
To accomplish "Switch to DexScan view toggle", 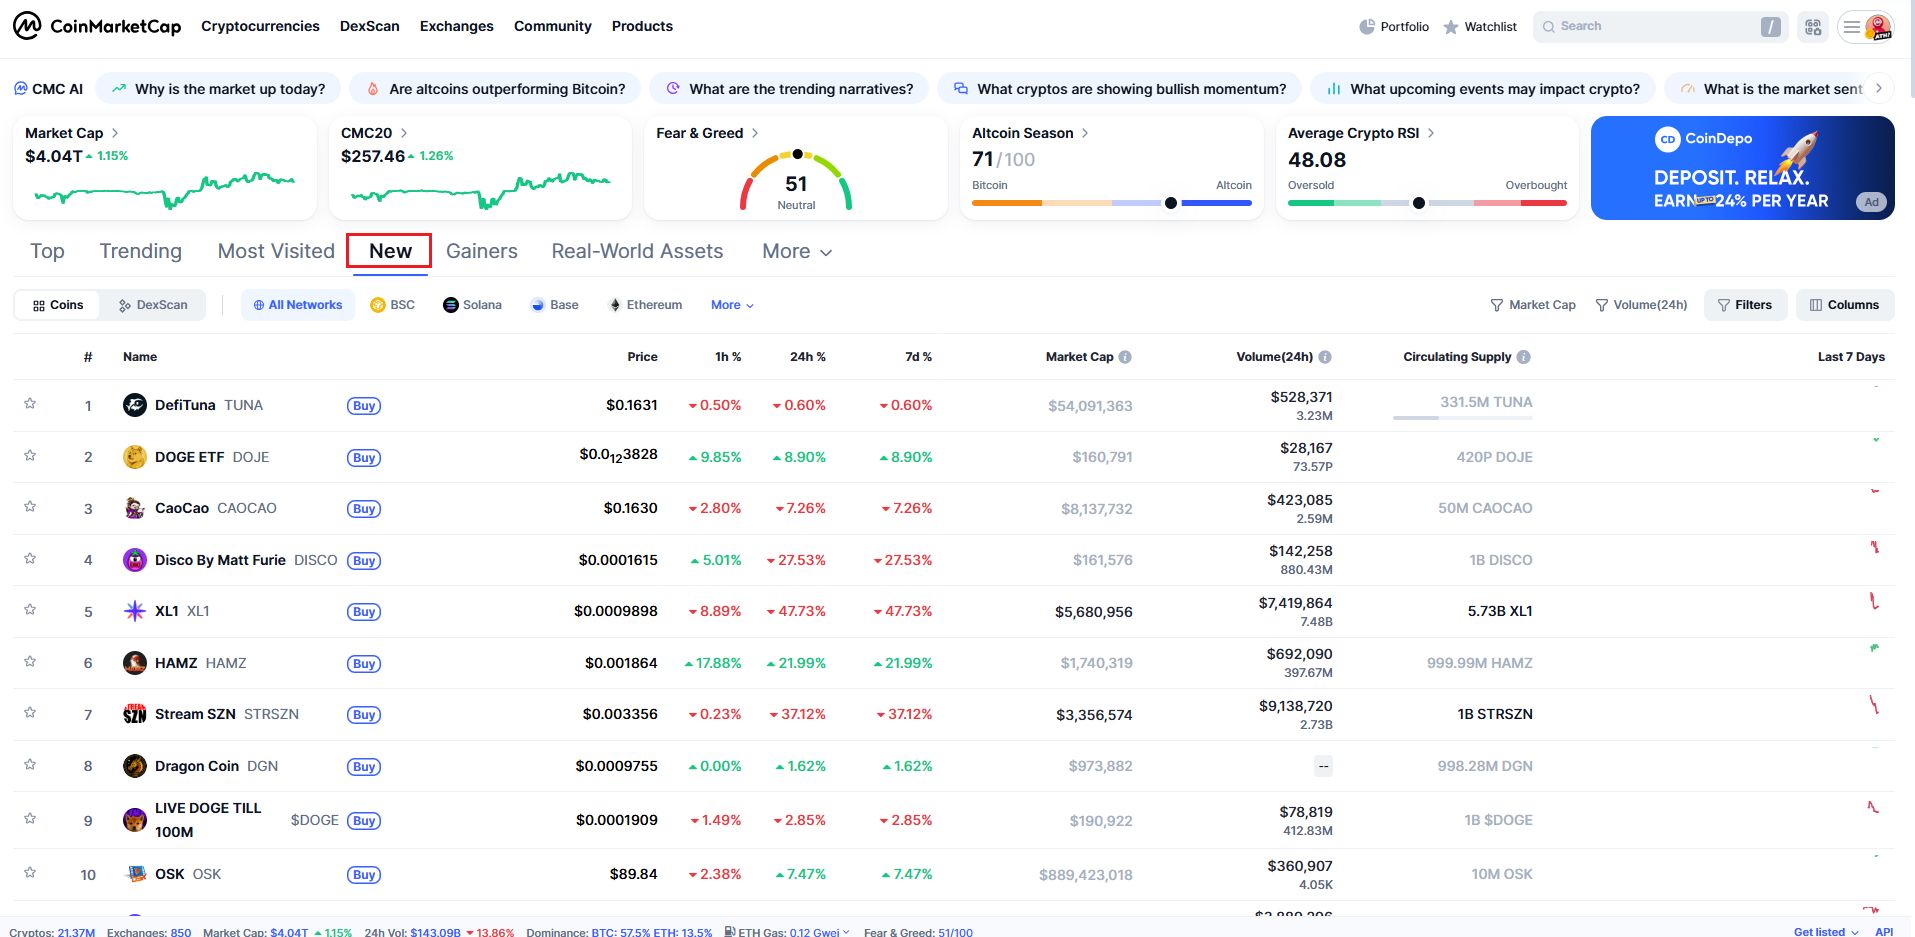I will click(x=153, y=305).
